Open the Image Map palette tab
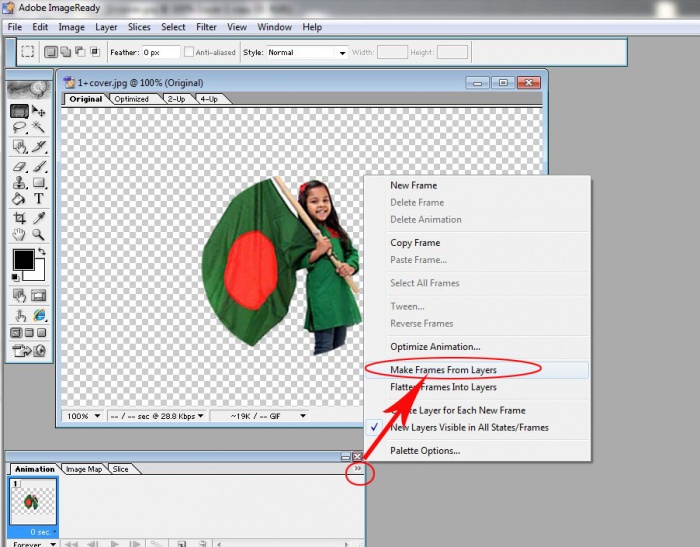The image size is (700, 547). click(x=83, y=469)
